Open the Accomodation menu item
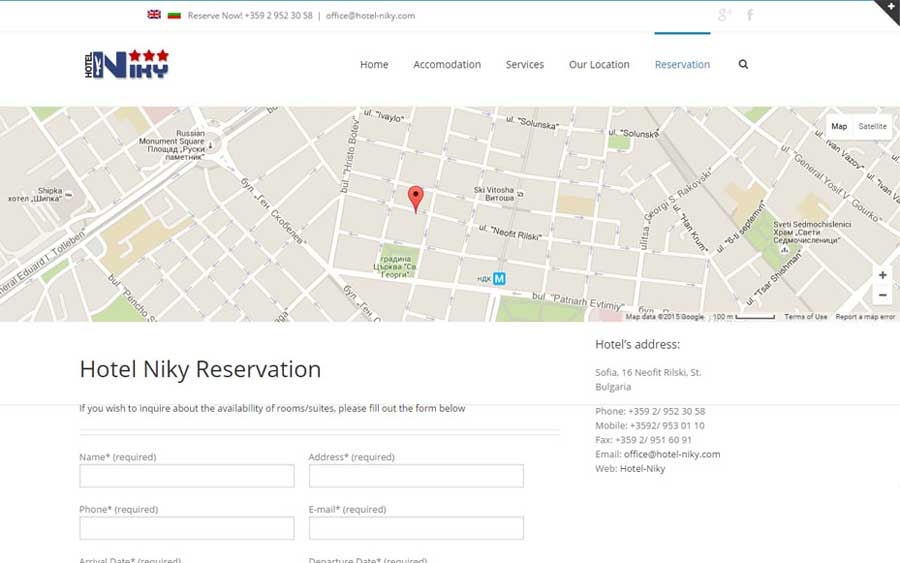This screenshot has height=563, width=900. [447, 64]
